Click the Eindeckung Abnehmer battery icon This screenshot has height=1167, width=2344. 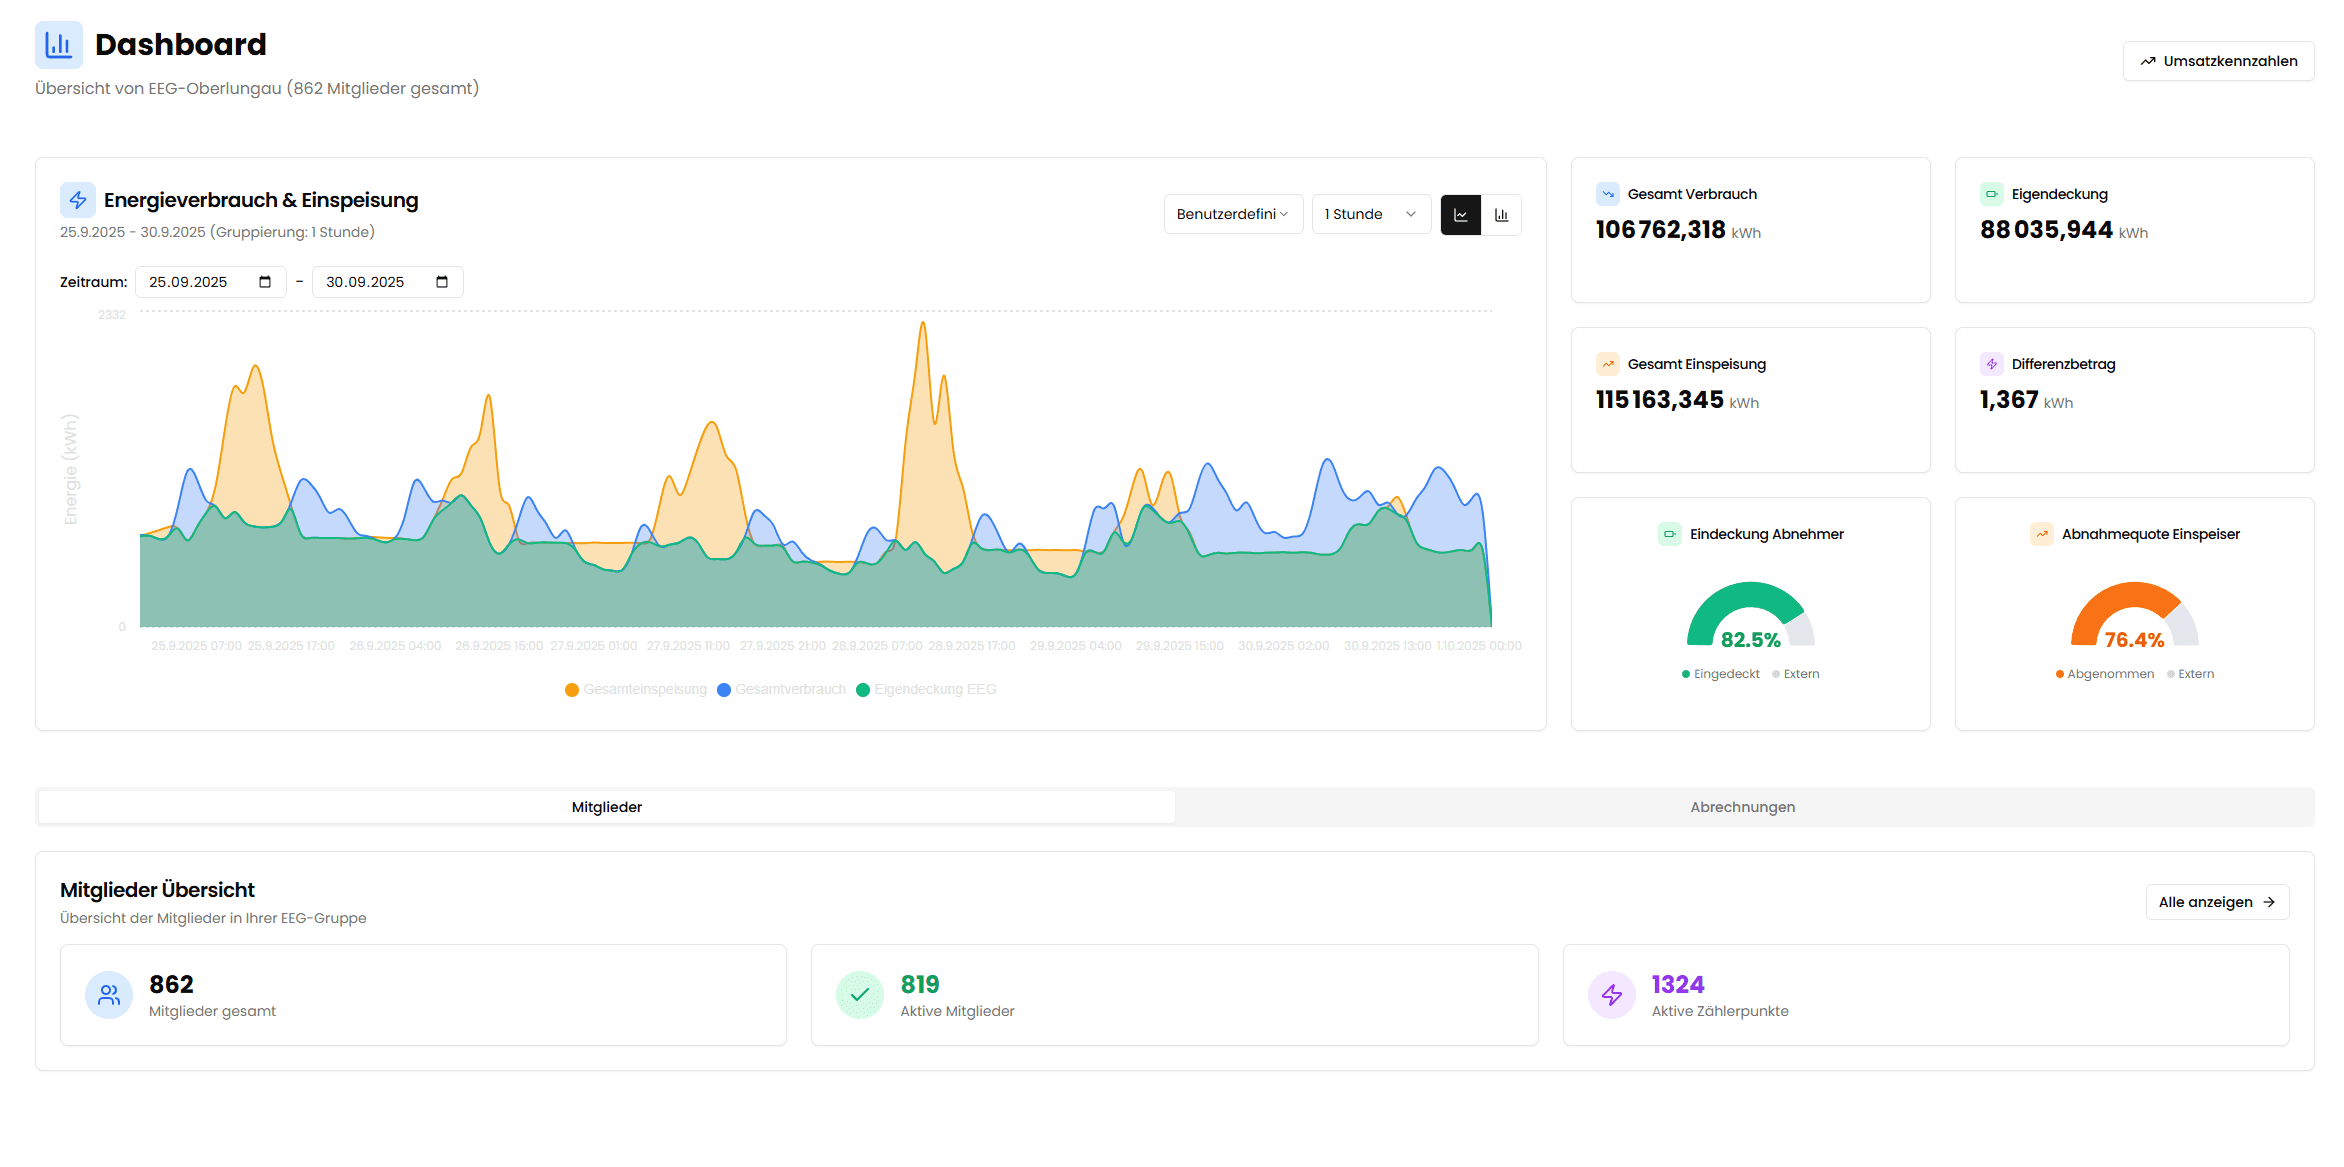point(1669,533)
